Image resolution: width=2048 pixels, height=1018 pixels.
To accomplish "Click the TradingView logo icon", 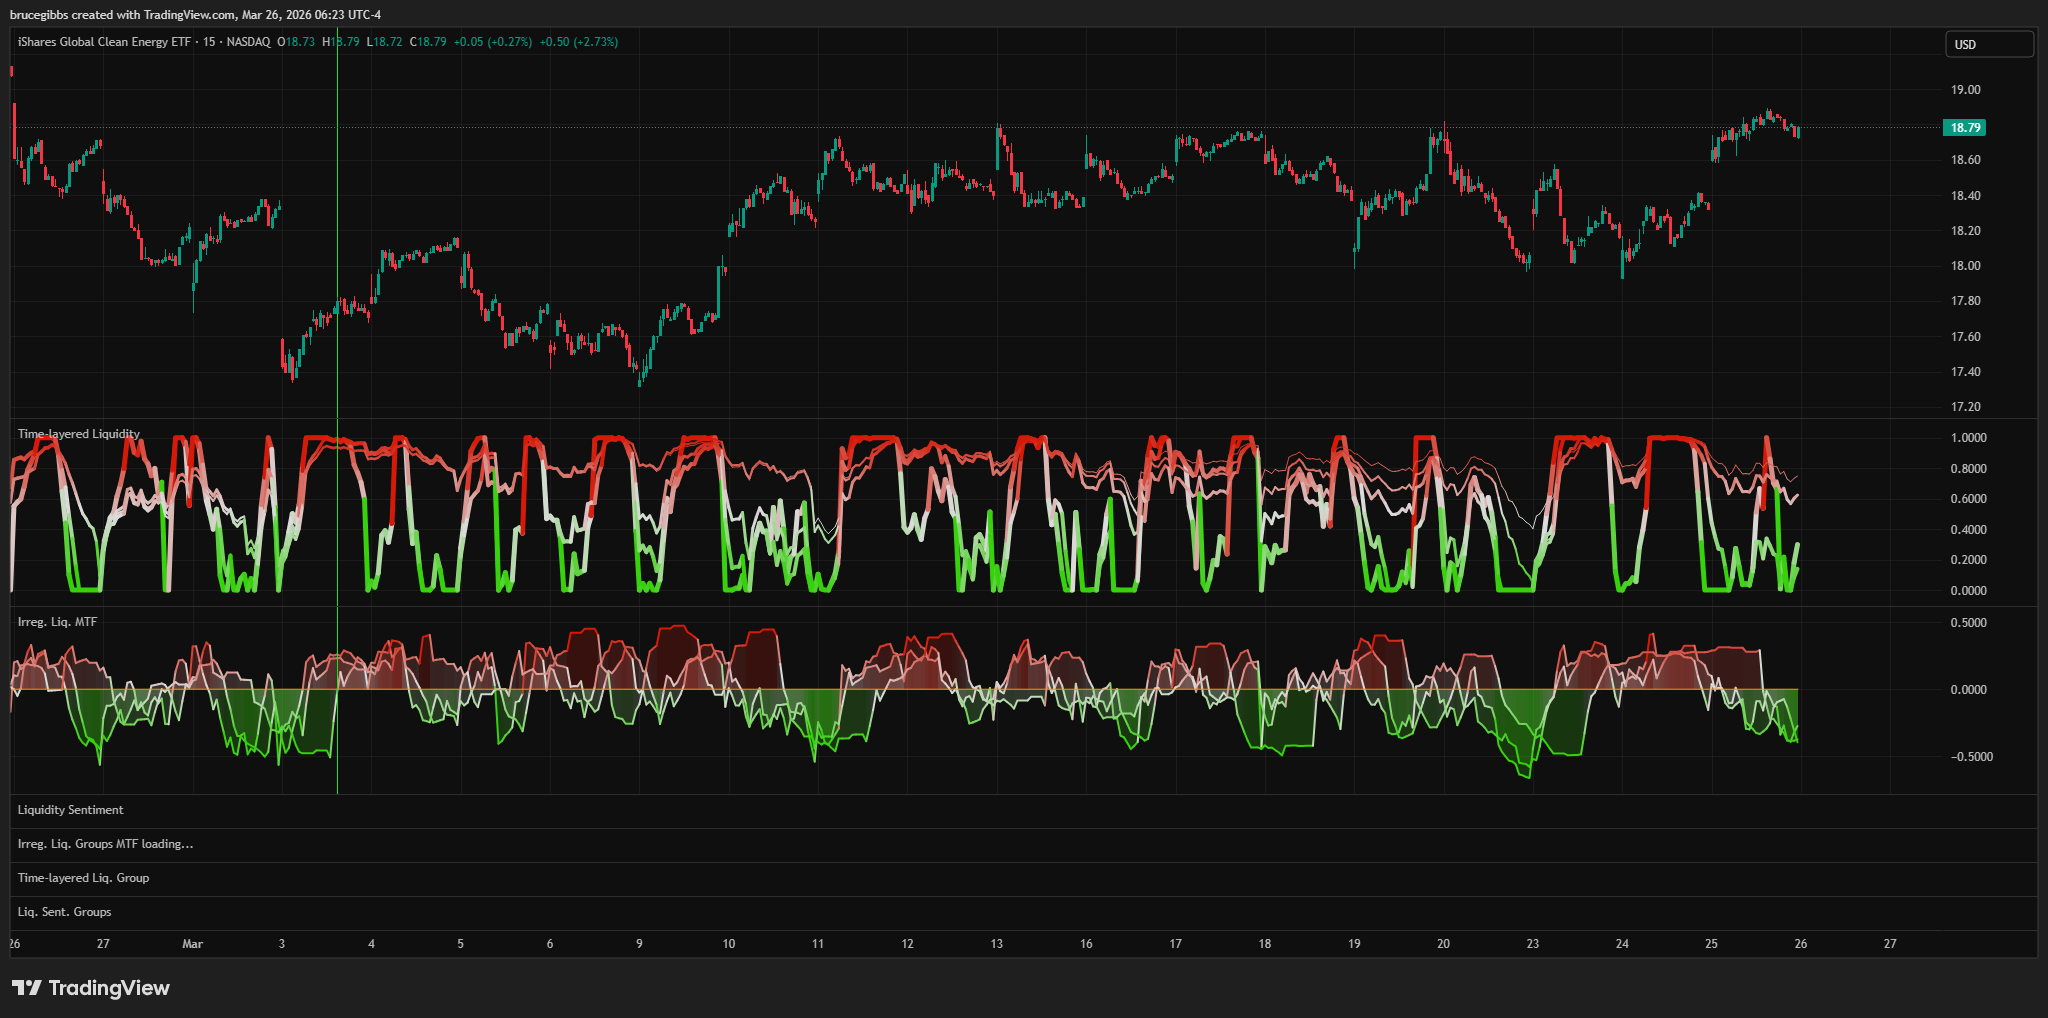I will pyautogui.click(x=27, y=988).
